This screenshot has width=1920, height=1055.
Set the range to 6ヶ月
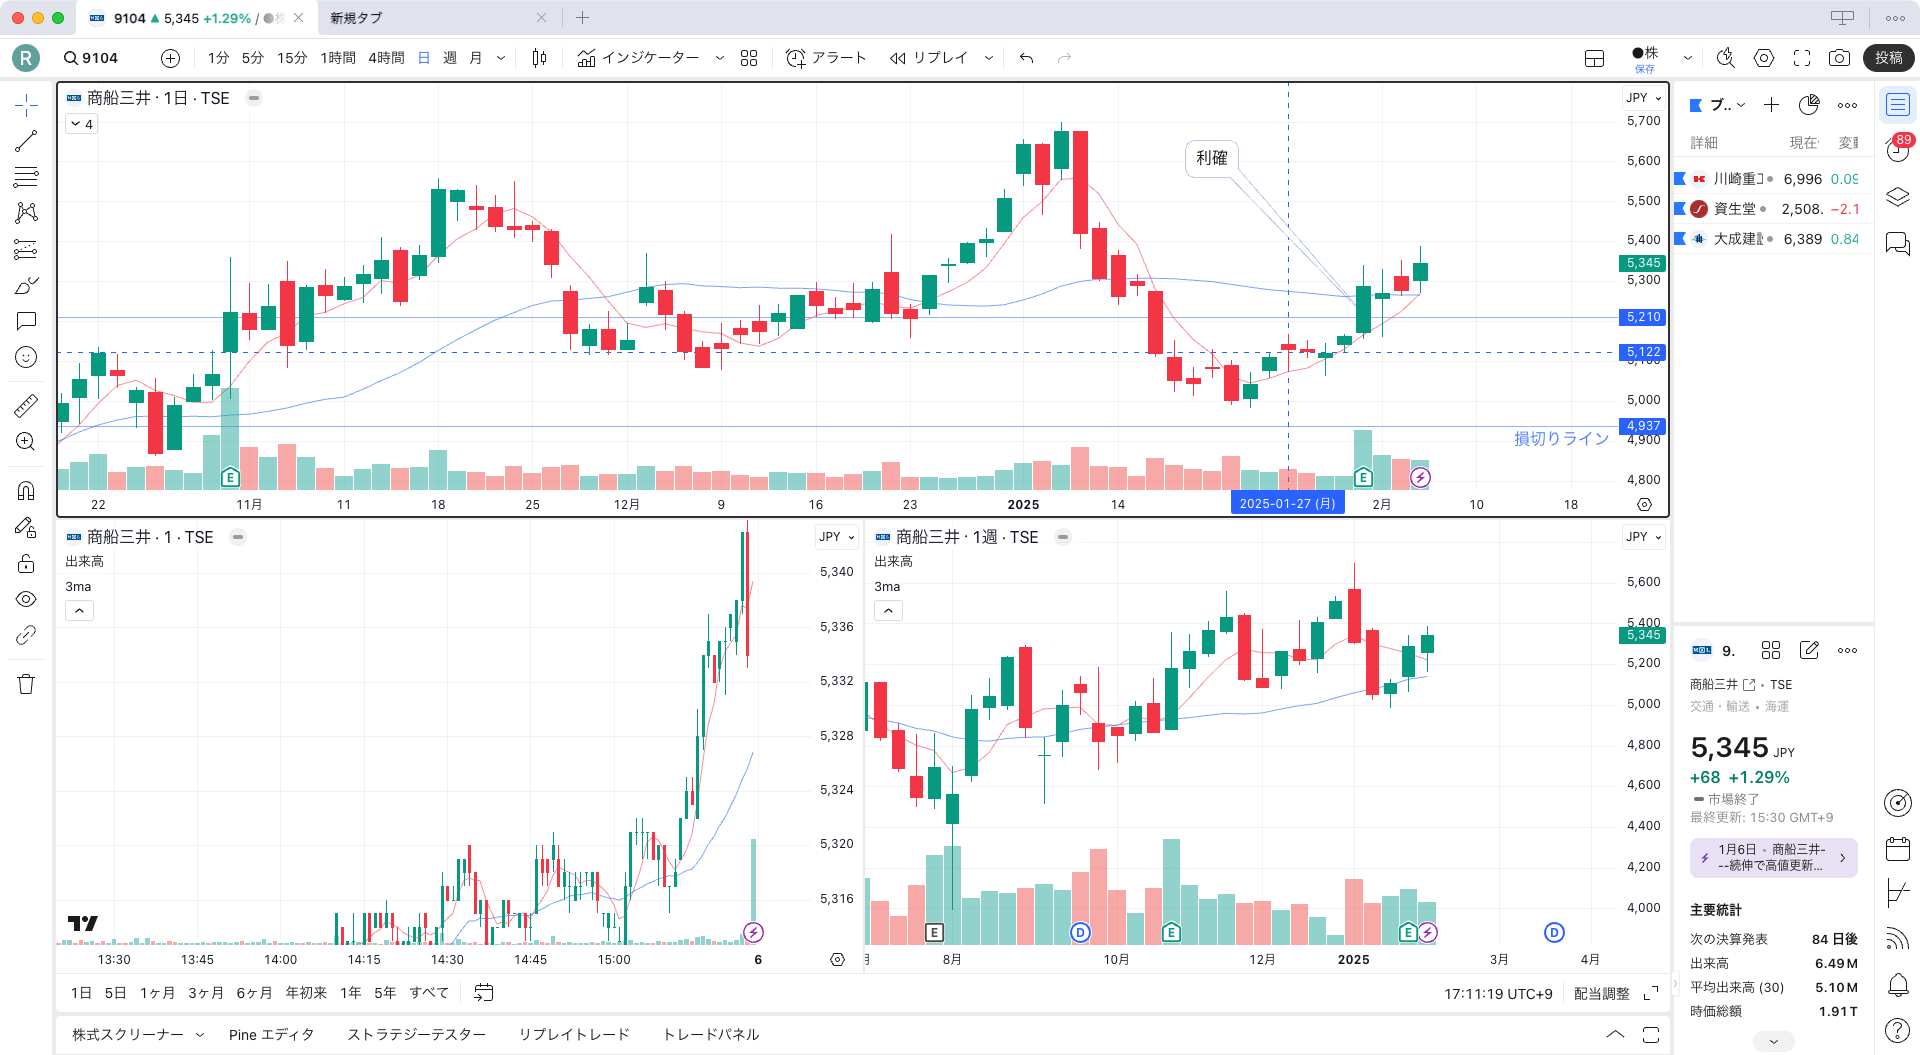pyautogui.click(x=254, y=993)
